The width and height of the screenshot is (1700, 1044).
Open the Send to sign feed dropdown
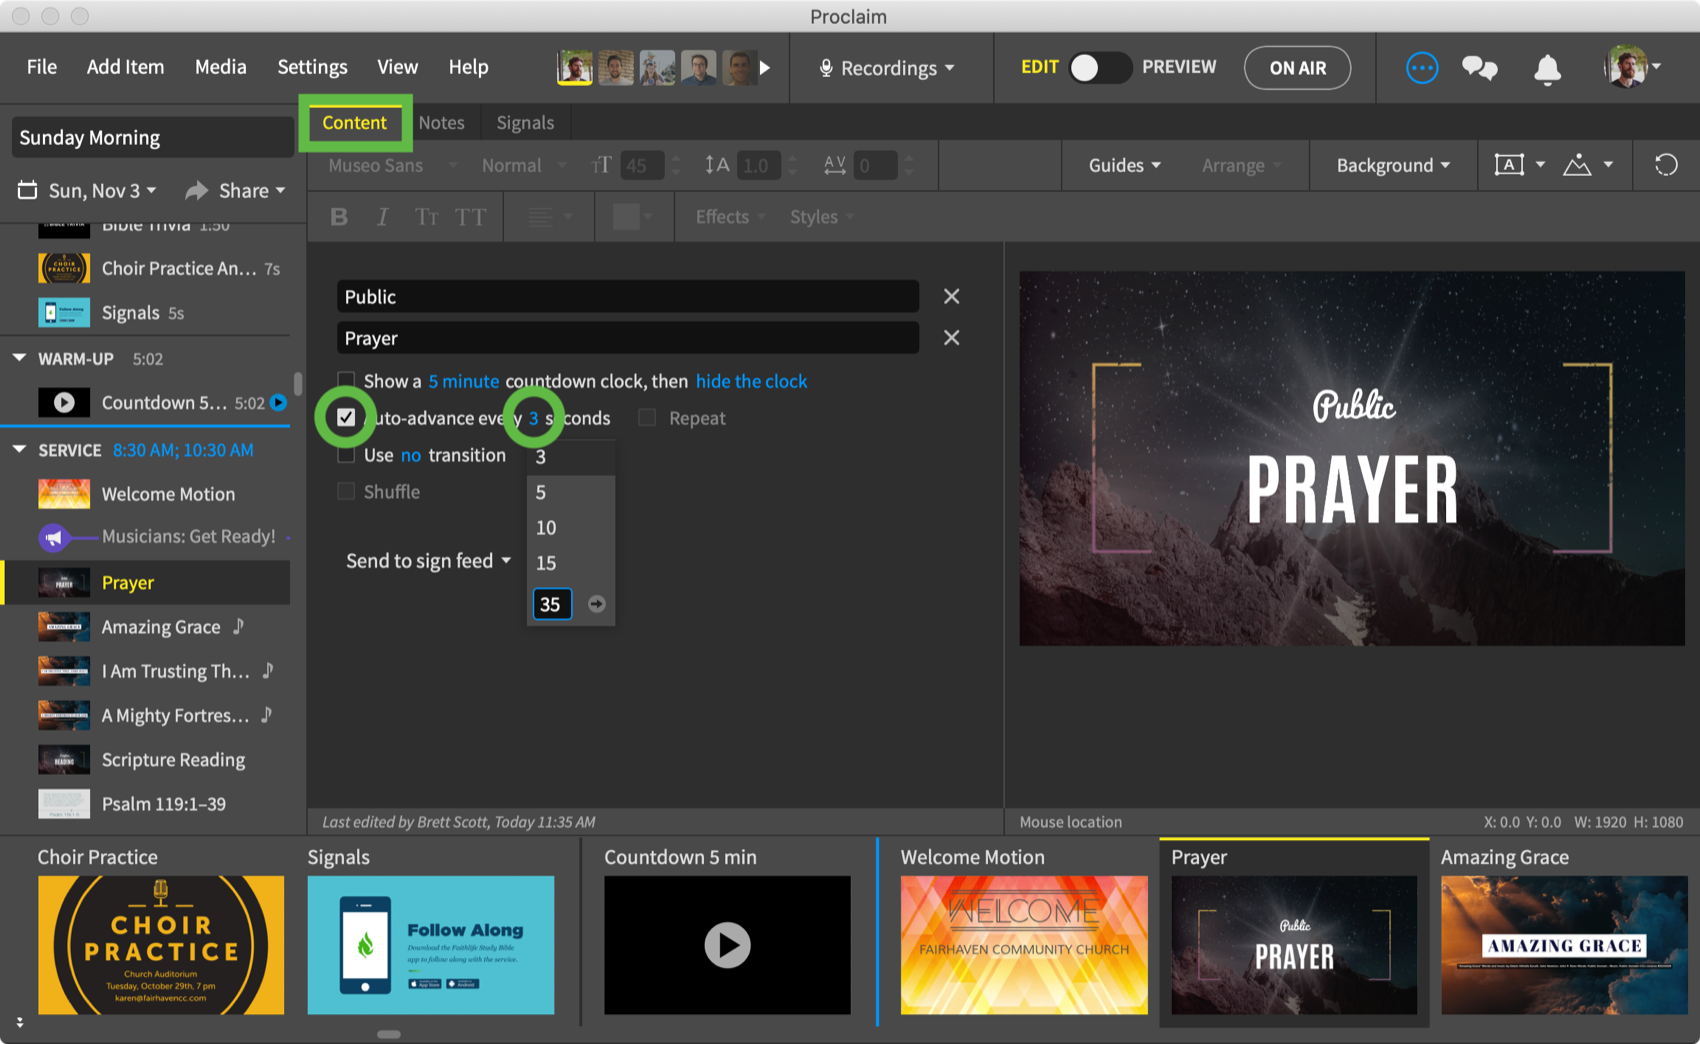(x=429, y=561)
